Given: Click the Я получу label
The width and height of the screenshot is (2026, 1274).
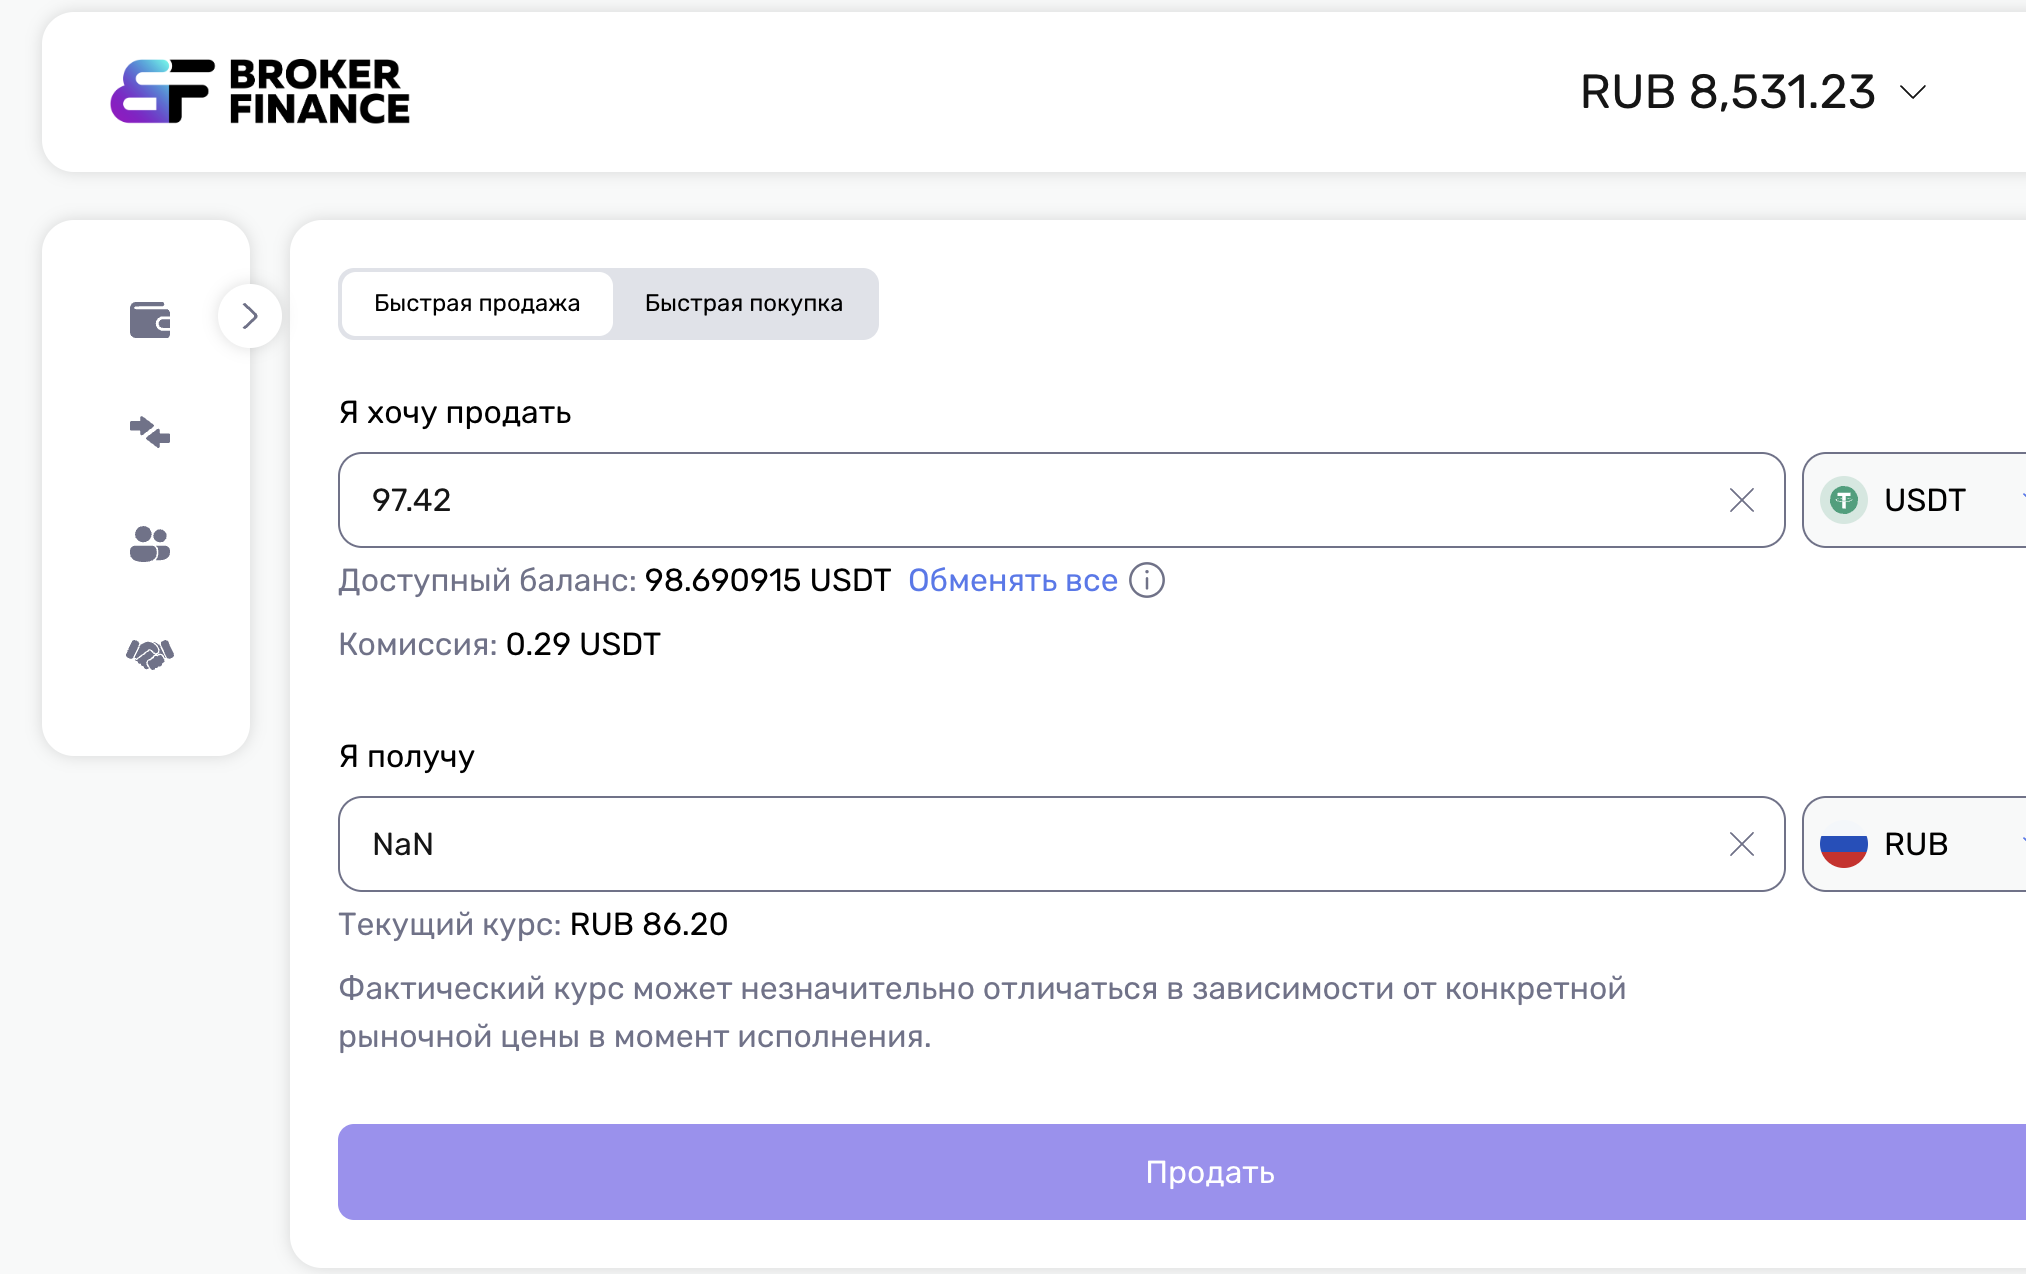Looking at the screenshot, I should pos(407,756).
